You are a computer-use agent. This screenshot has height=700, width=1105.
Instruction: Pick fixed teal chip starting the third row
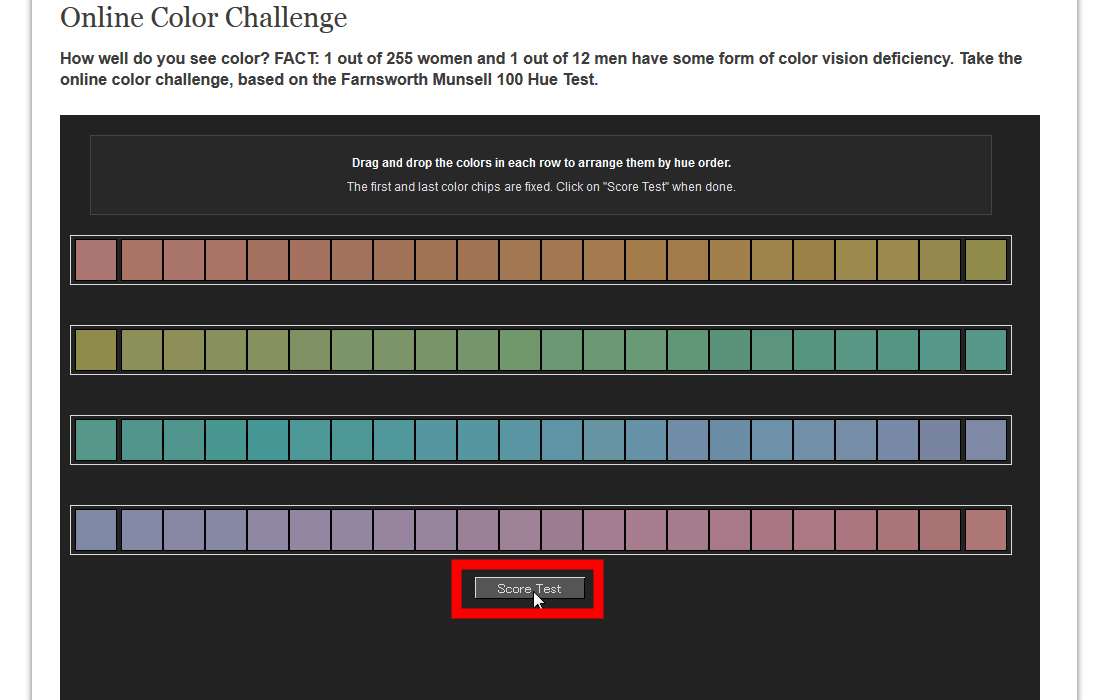96,440
